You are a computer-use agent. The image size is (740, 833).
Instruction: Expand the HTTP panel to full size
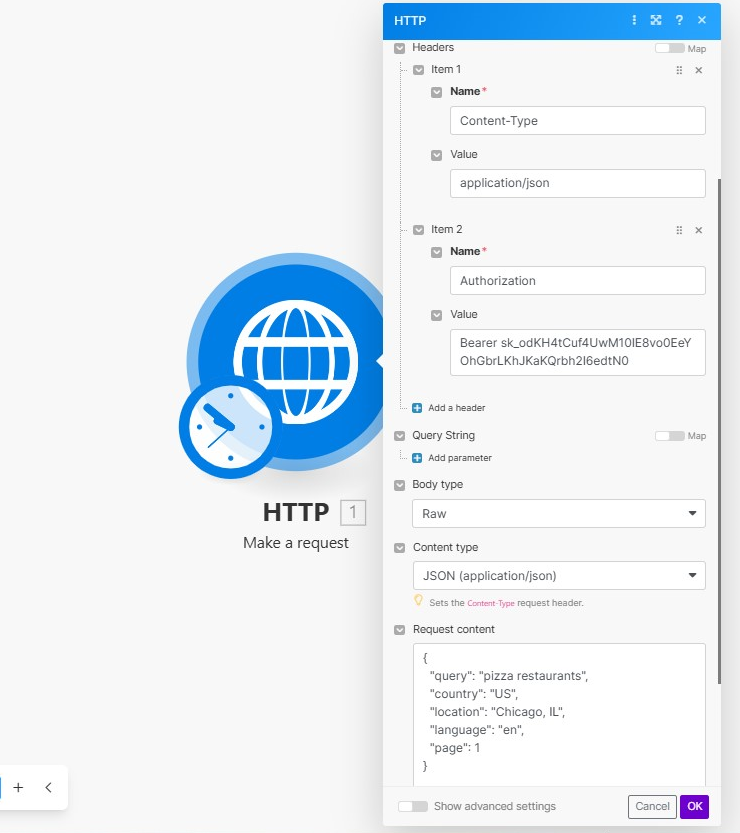656,20
